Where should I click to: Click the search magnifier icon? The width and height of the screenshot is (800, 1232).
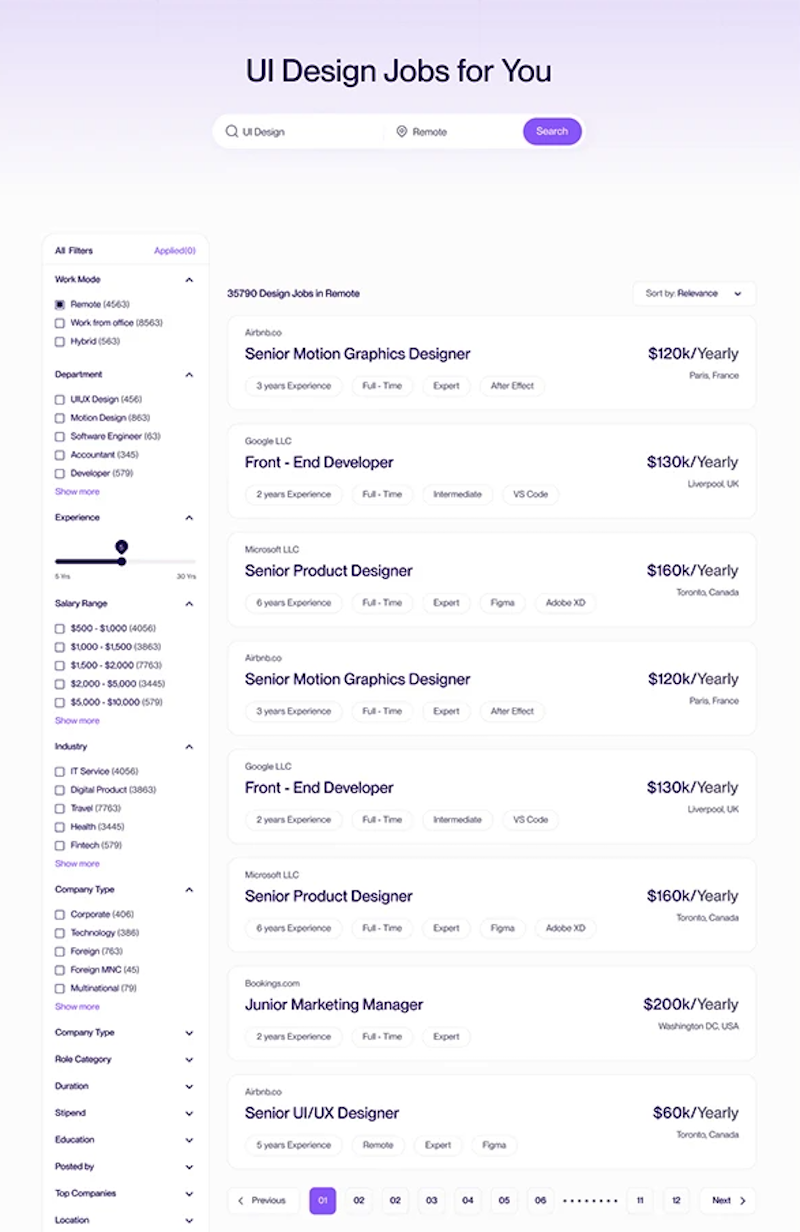pos(232,131)
